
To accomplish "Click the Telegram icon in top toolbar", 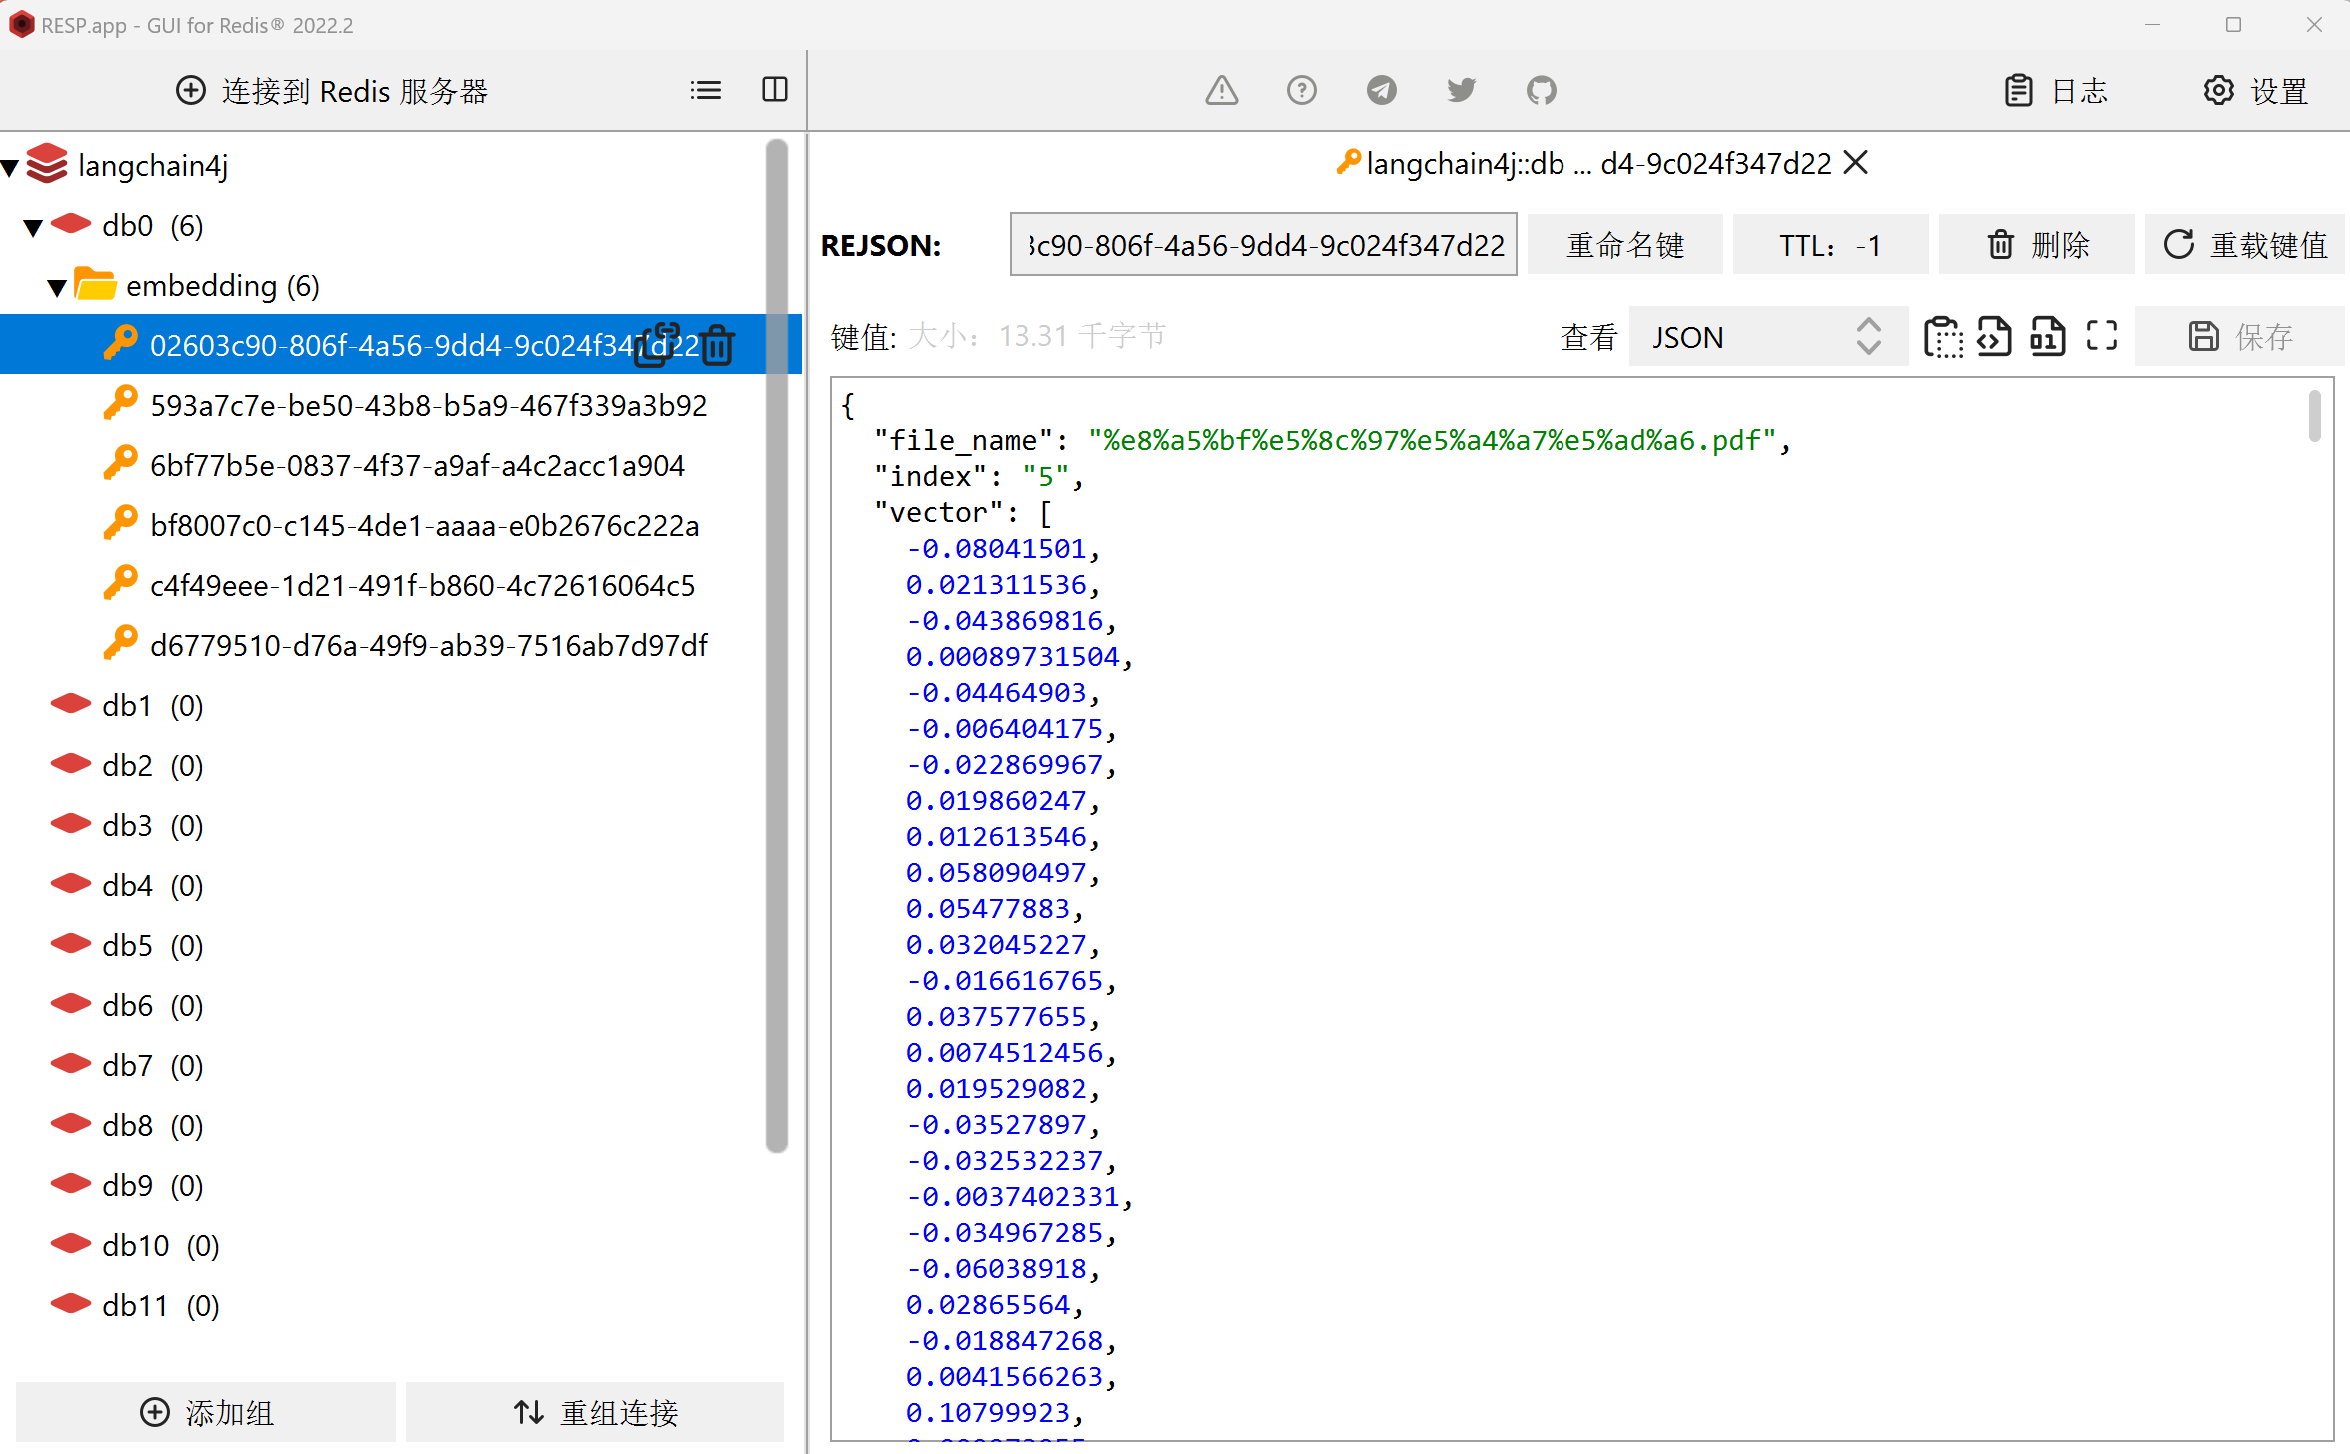I will tap(1381, 91).
